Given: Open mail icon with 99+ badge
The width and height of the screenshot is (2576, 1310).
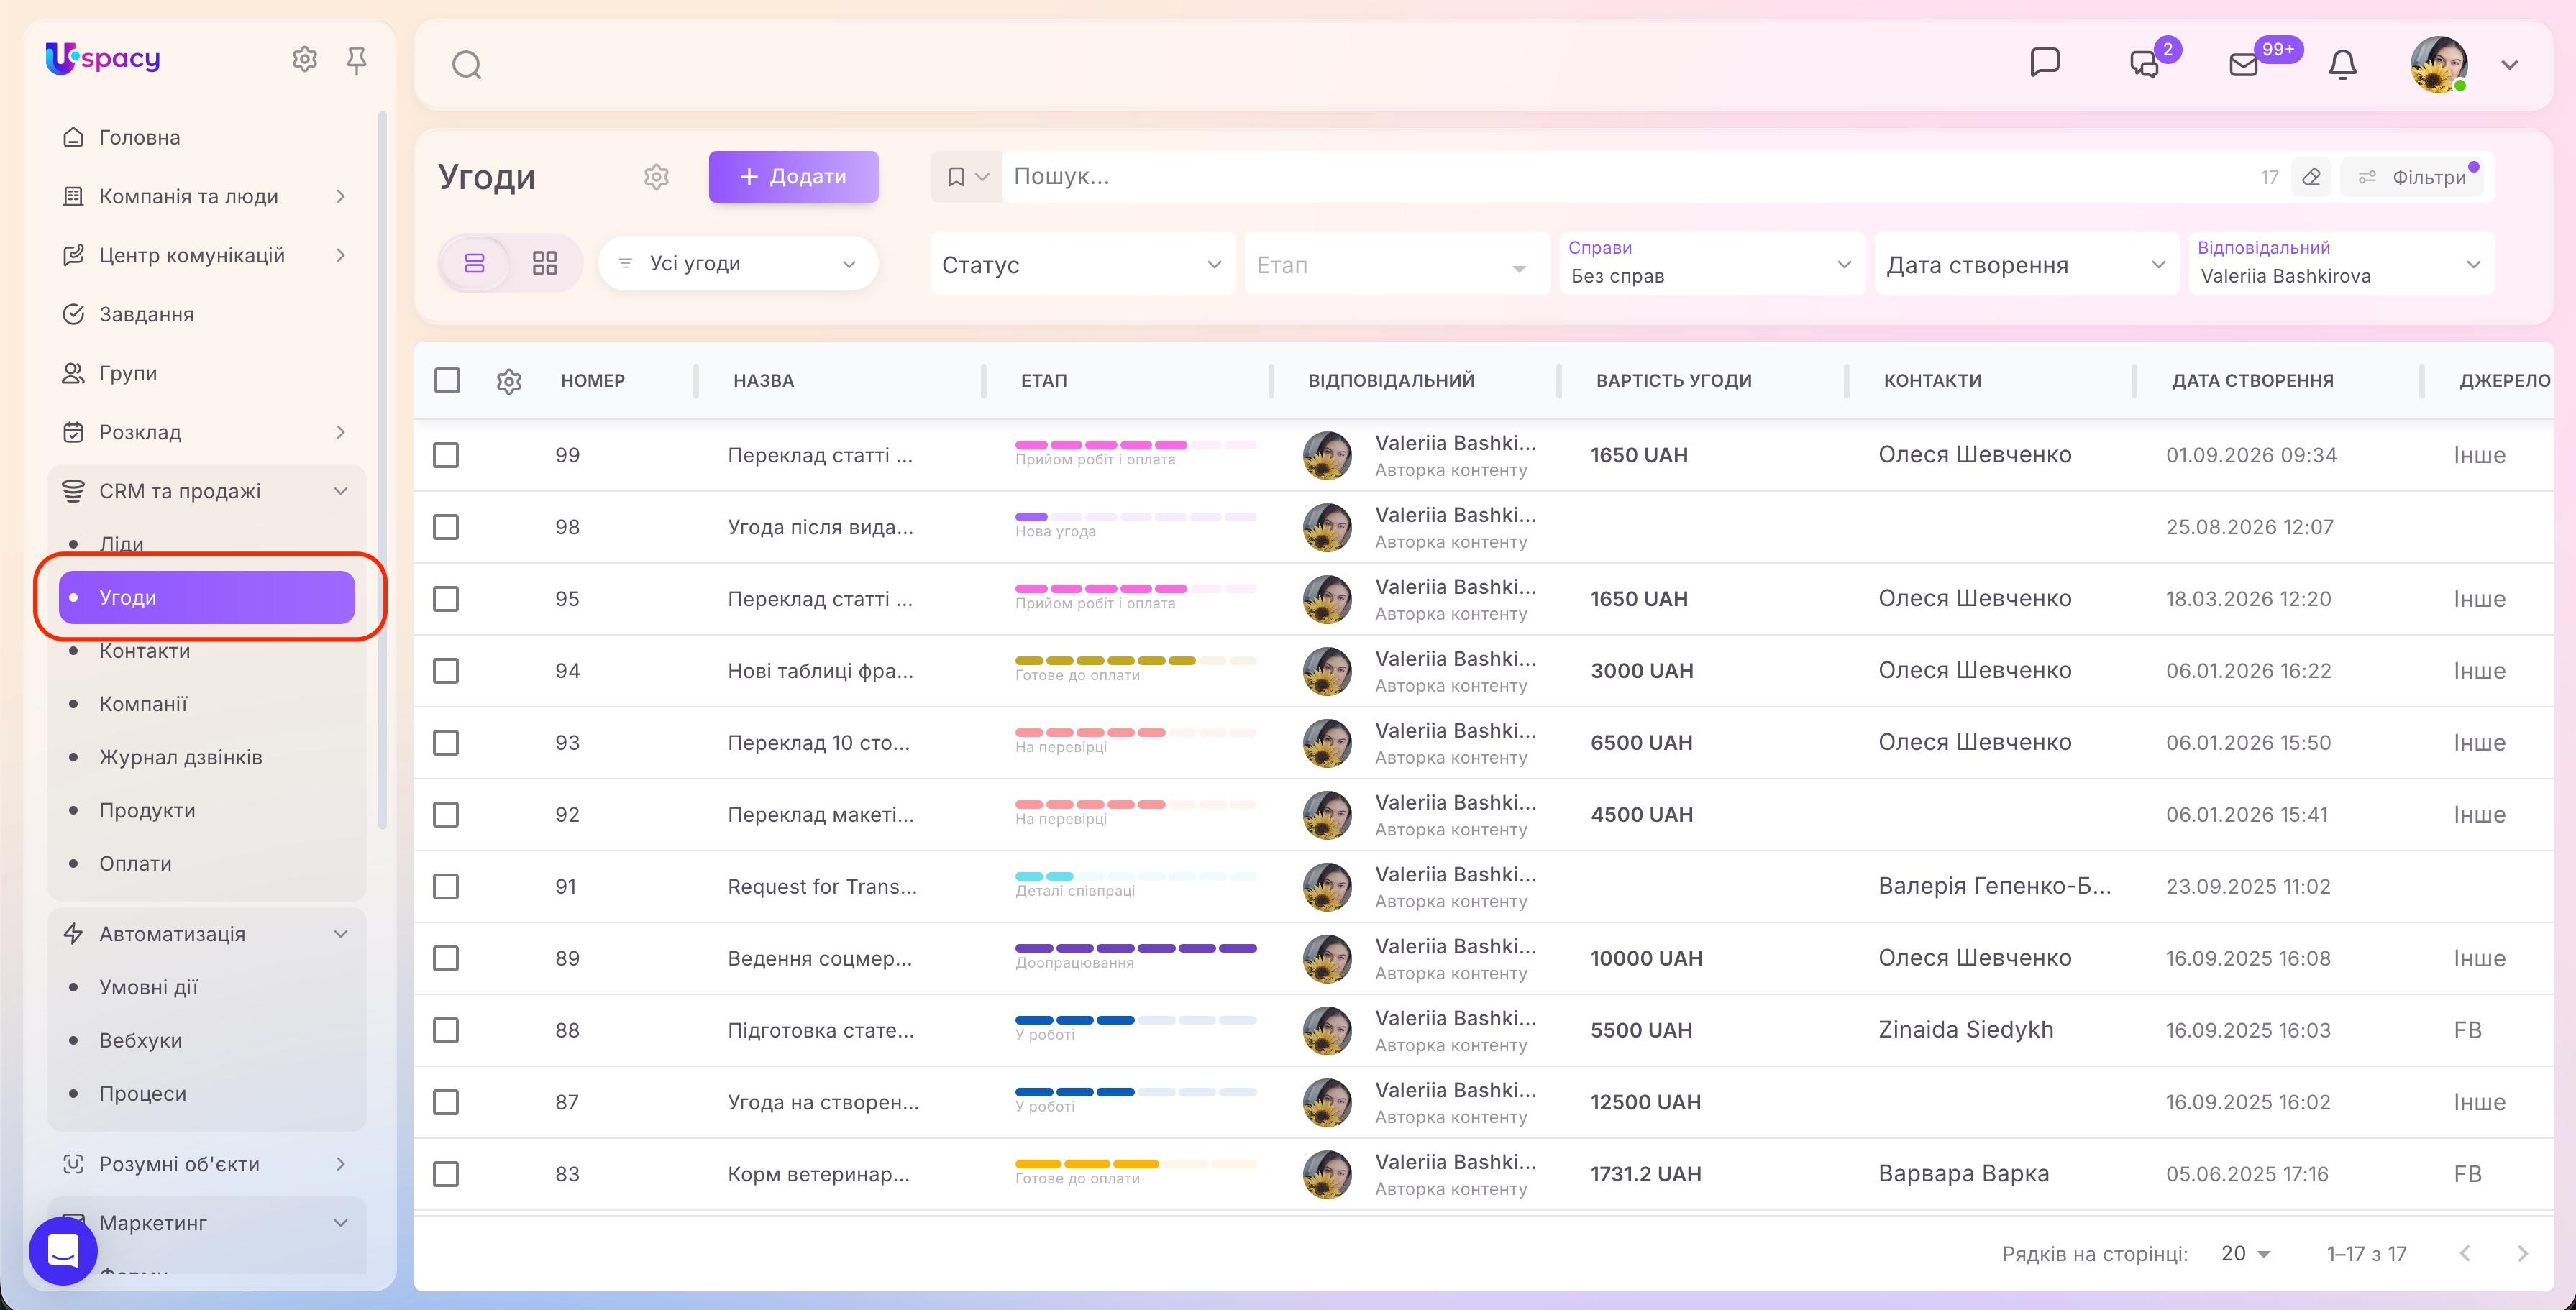Looking at the screenshot, I should click(x=2243, y=65).
